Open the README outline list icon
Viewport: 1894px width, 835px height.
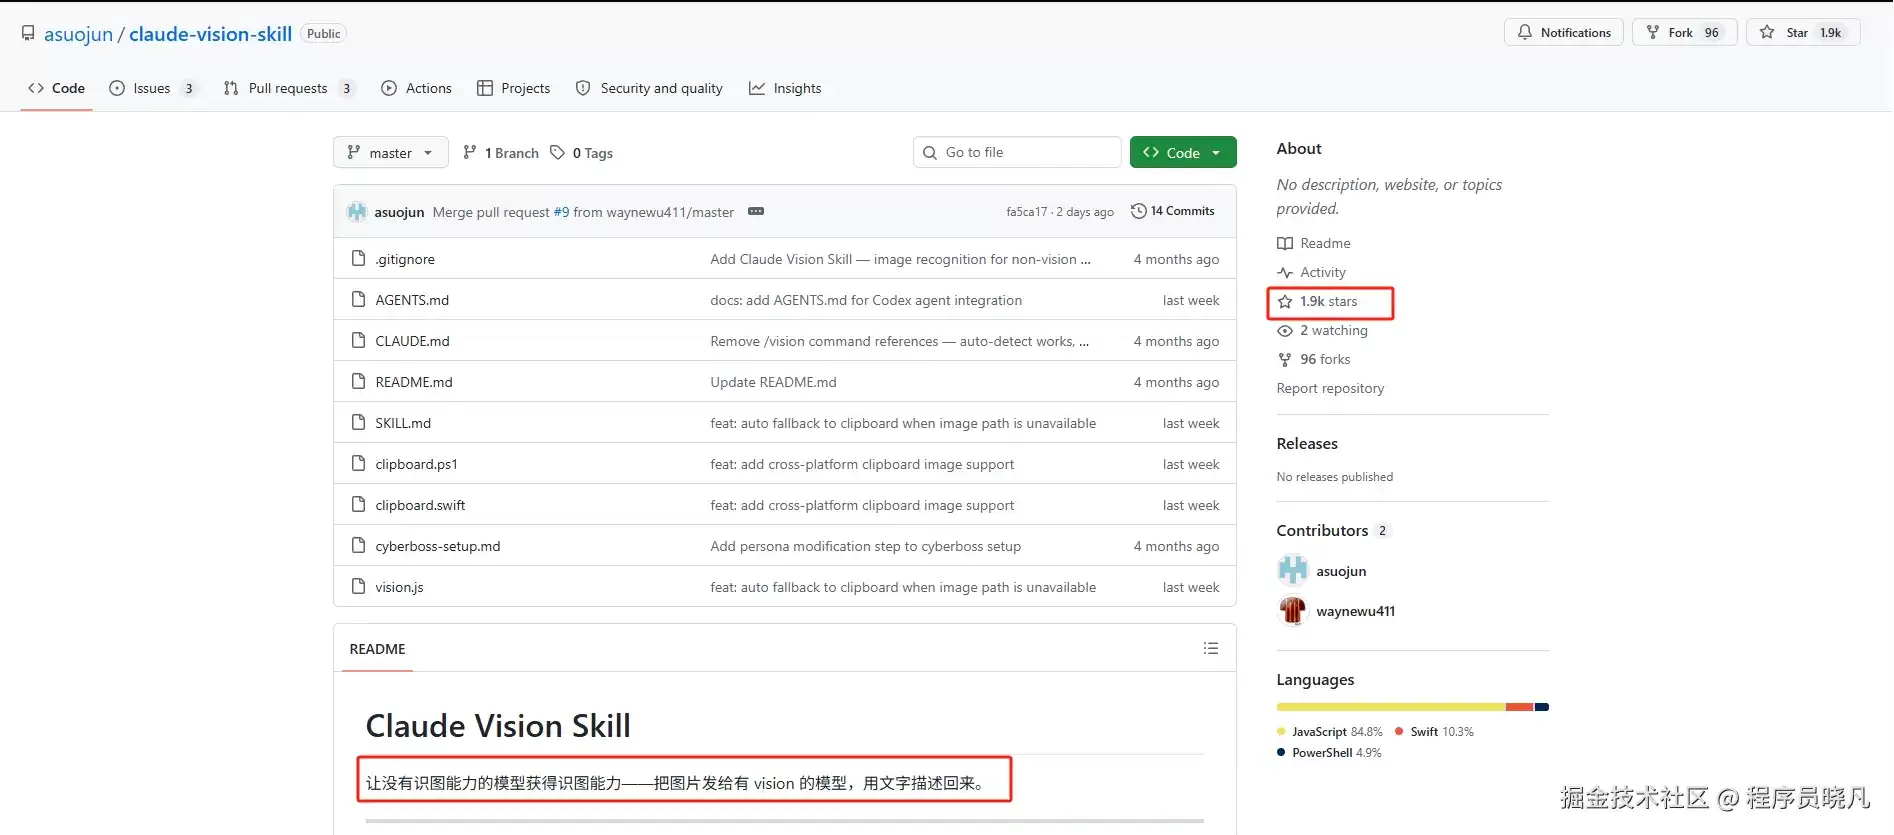point(1211,648)
